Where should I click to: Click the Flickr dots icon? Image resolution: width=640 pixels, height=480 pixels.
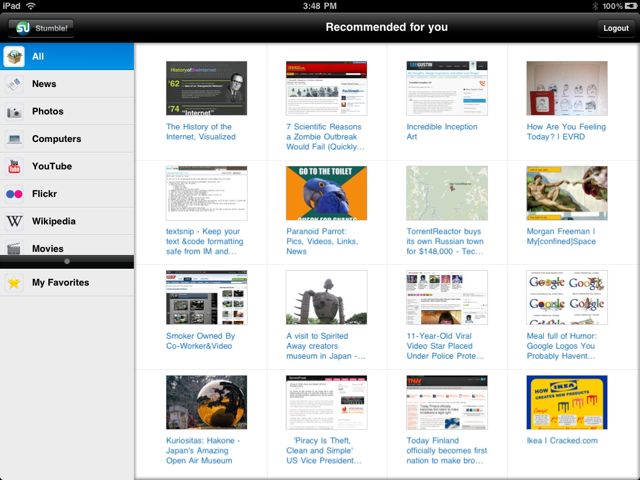(14, 194)
